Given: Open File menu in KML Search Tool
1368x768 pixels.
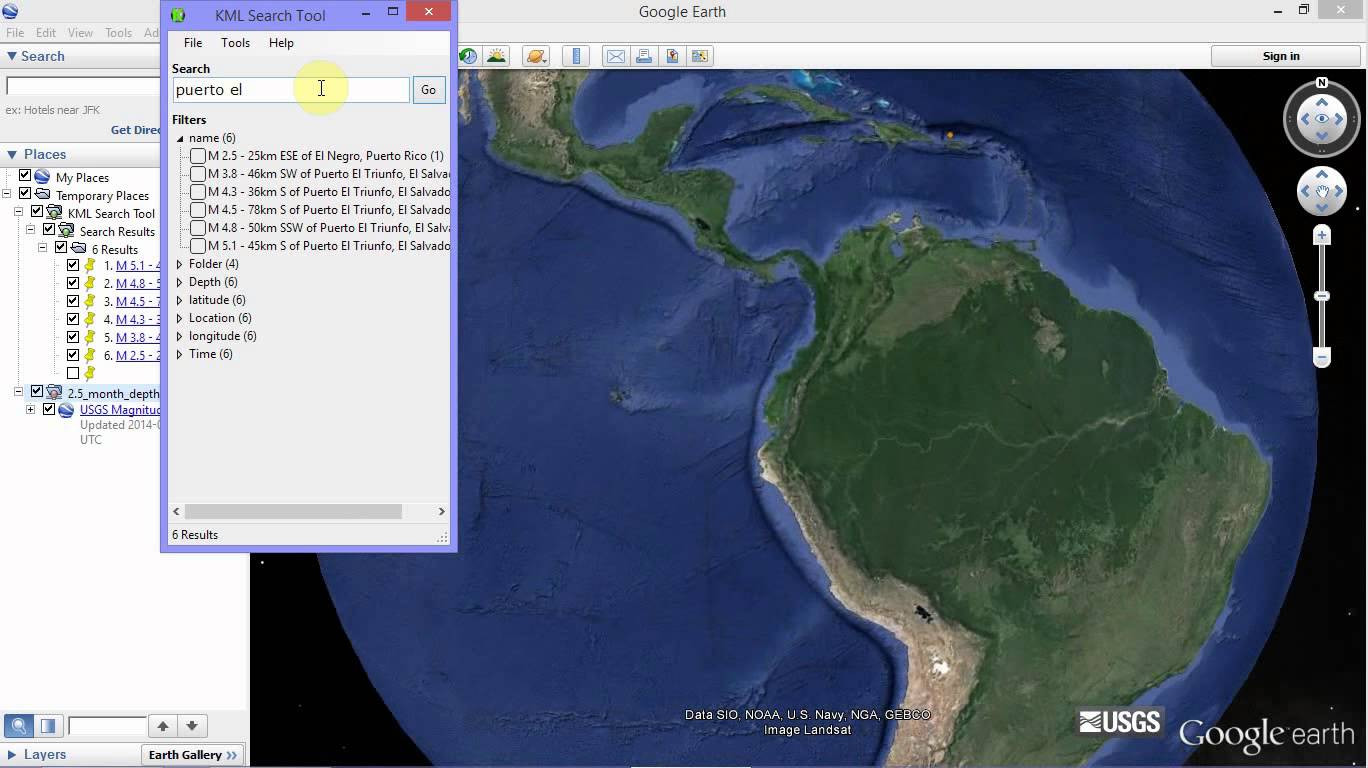Looking at the screenshot, I should coord(193,43).
